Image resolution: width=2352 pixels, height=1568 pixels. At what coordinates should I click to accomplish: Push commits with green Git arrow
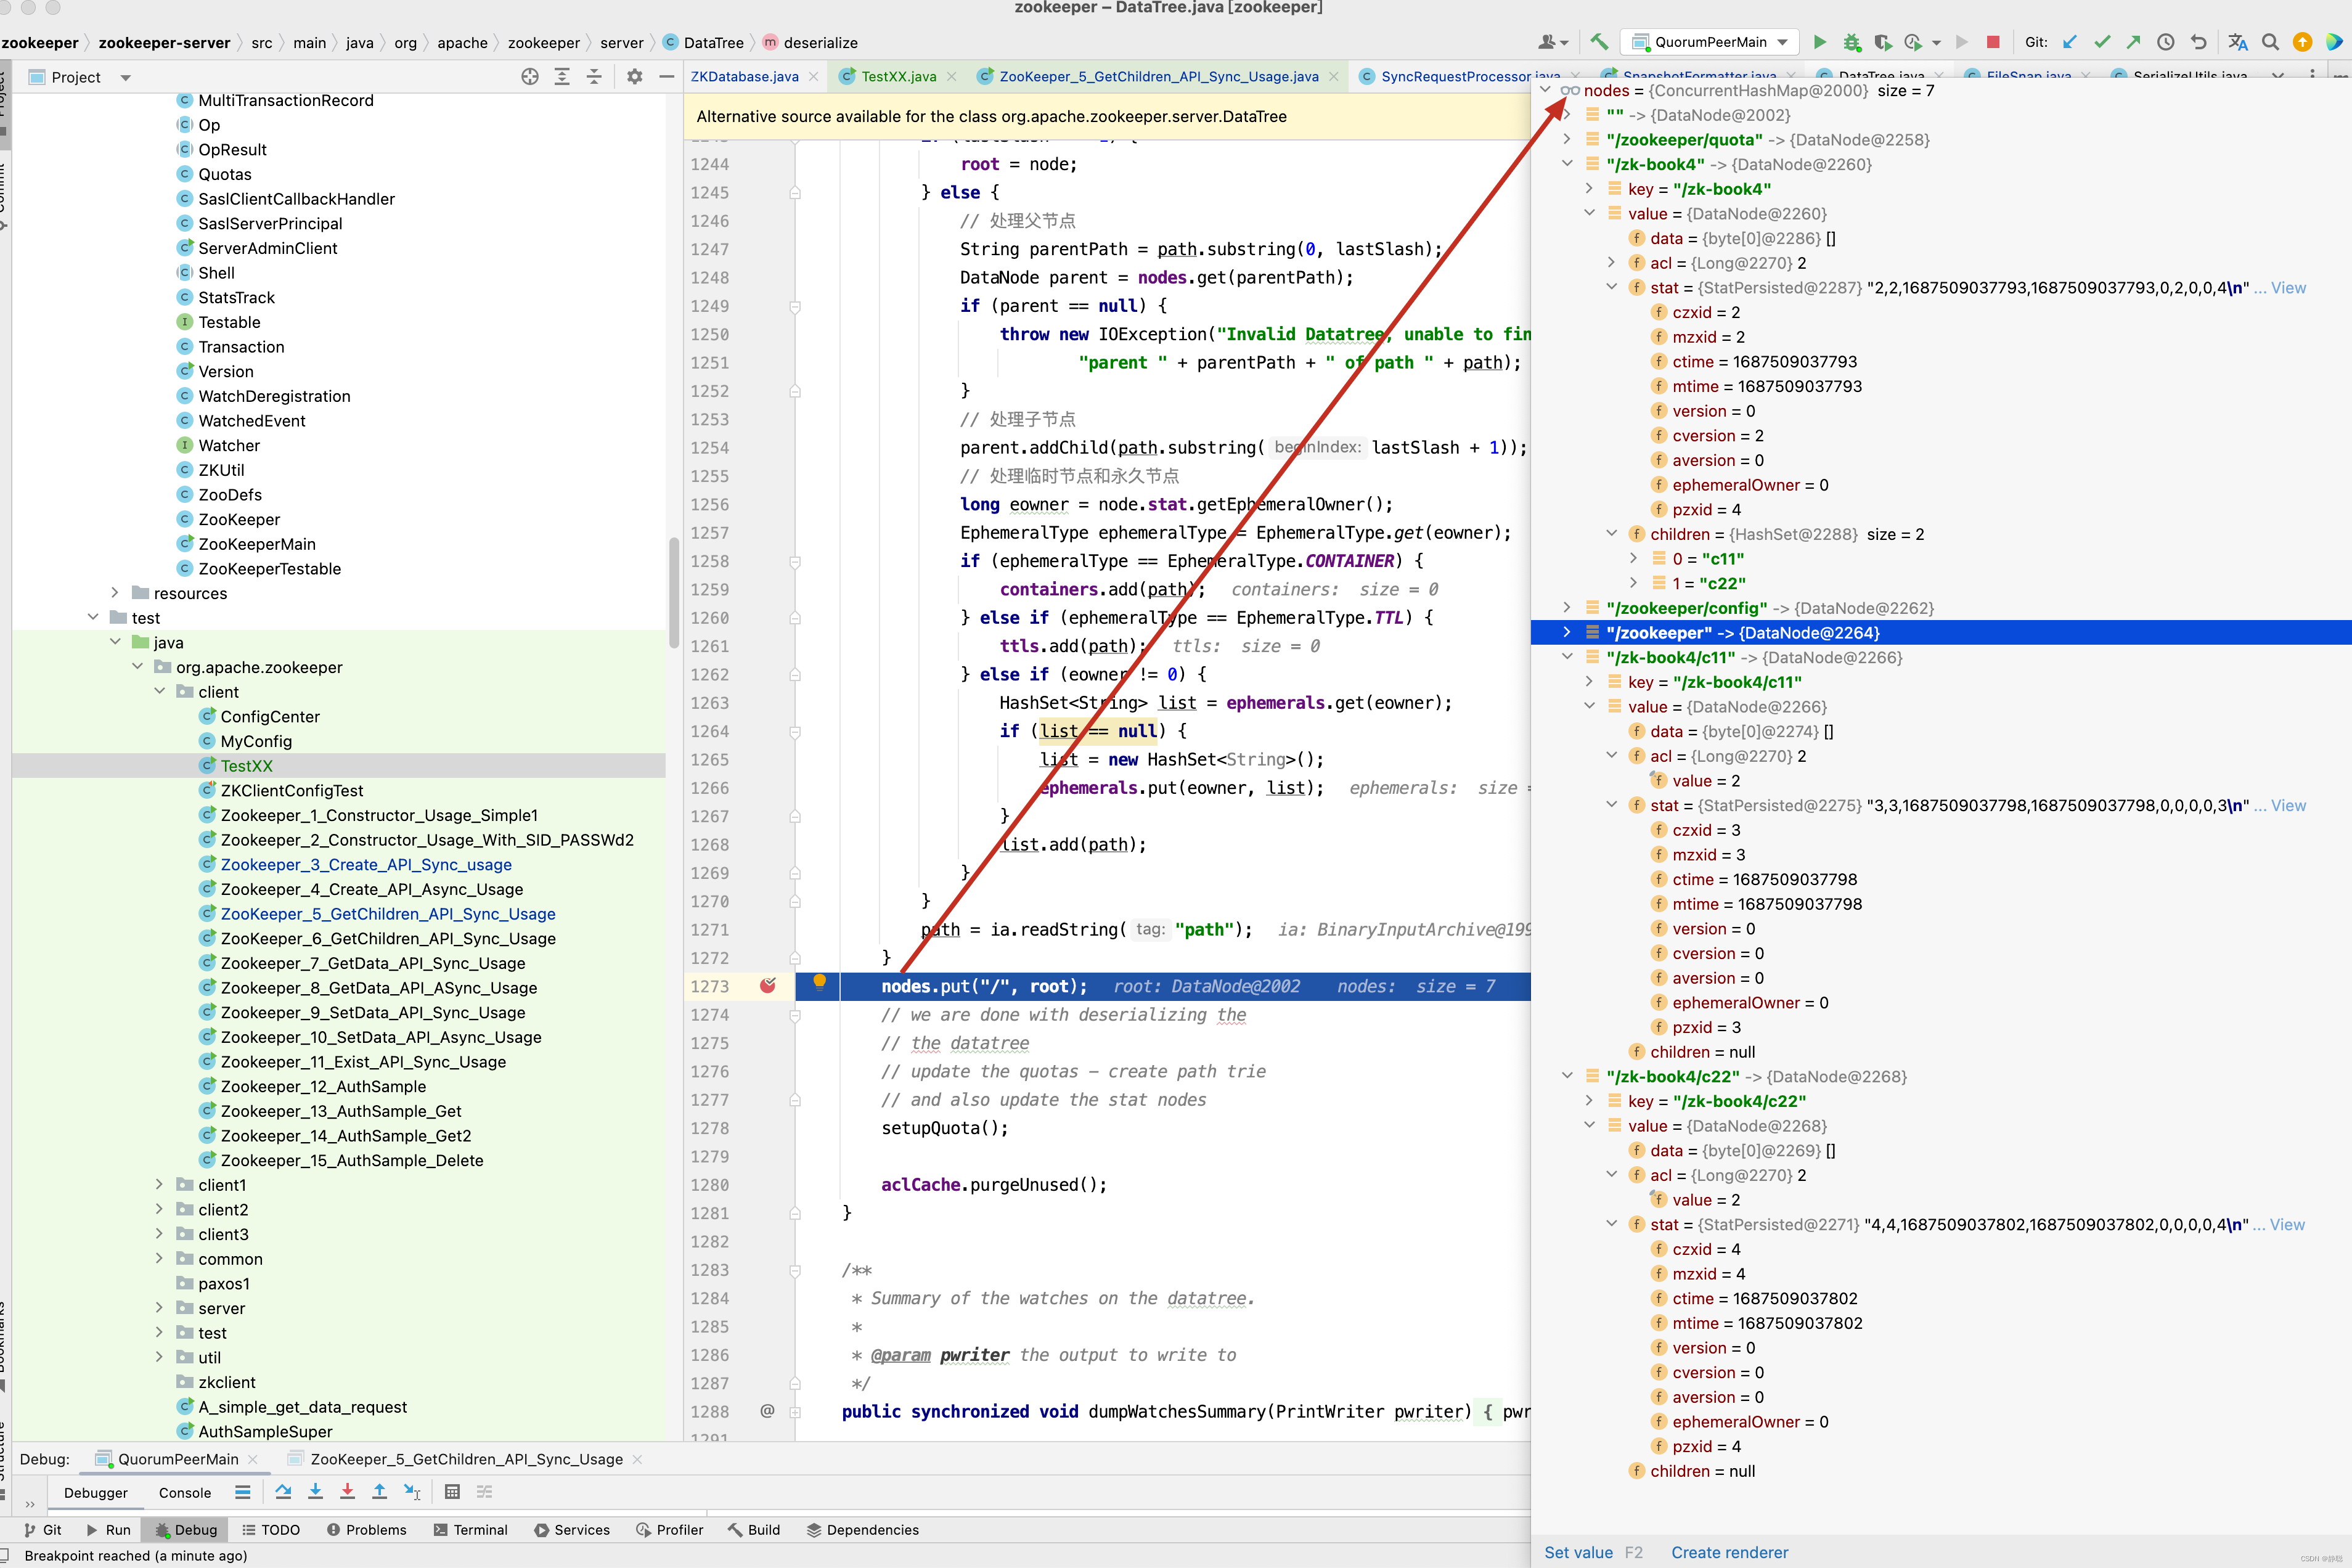[x=2133, y=42]
